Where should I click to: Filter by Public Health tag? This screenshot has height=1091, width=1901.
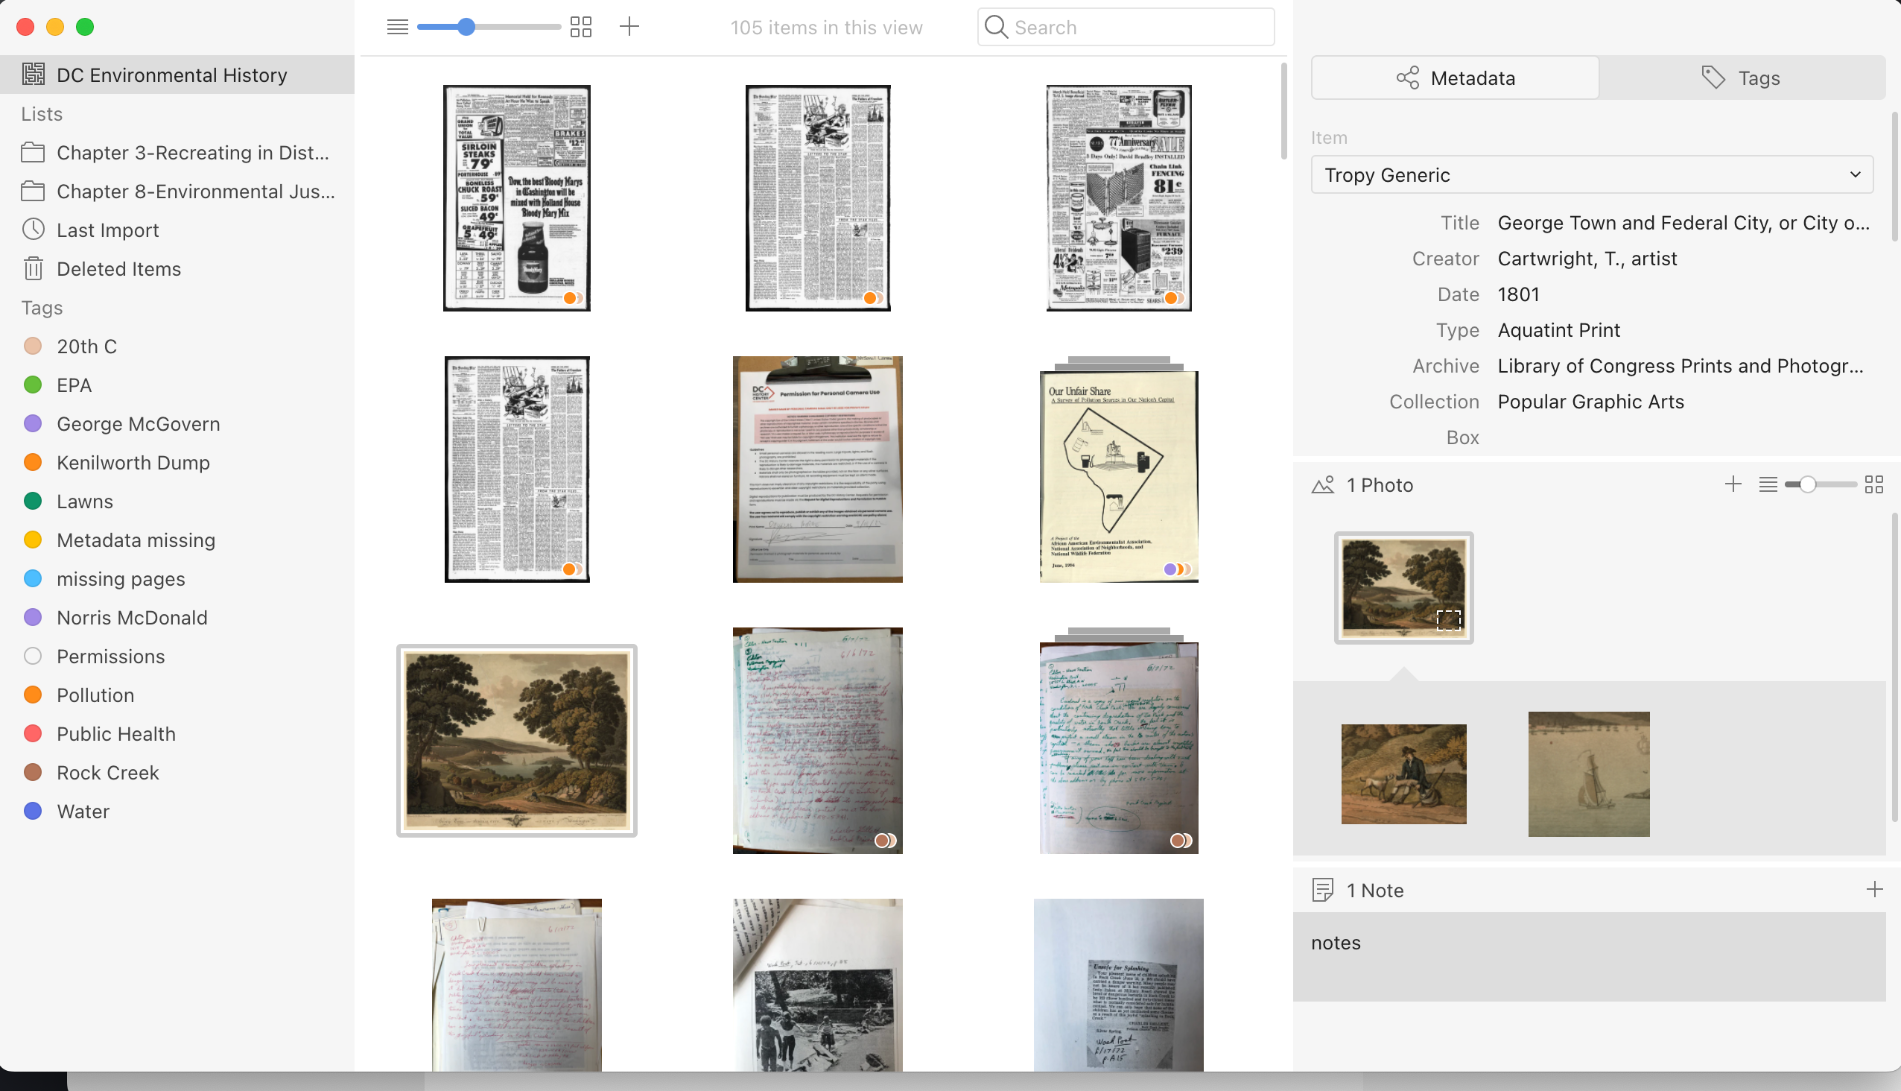click(x=177, y=734)
